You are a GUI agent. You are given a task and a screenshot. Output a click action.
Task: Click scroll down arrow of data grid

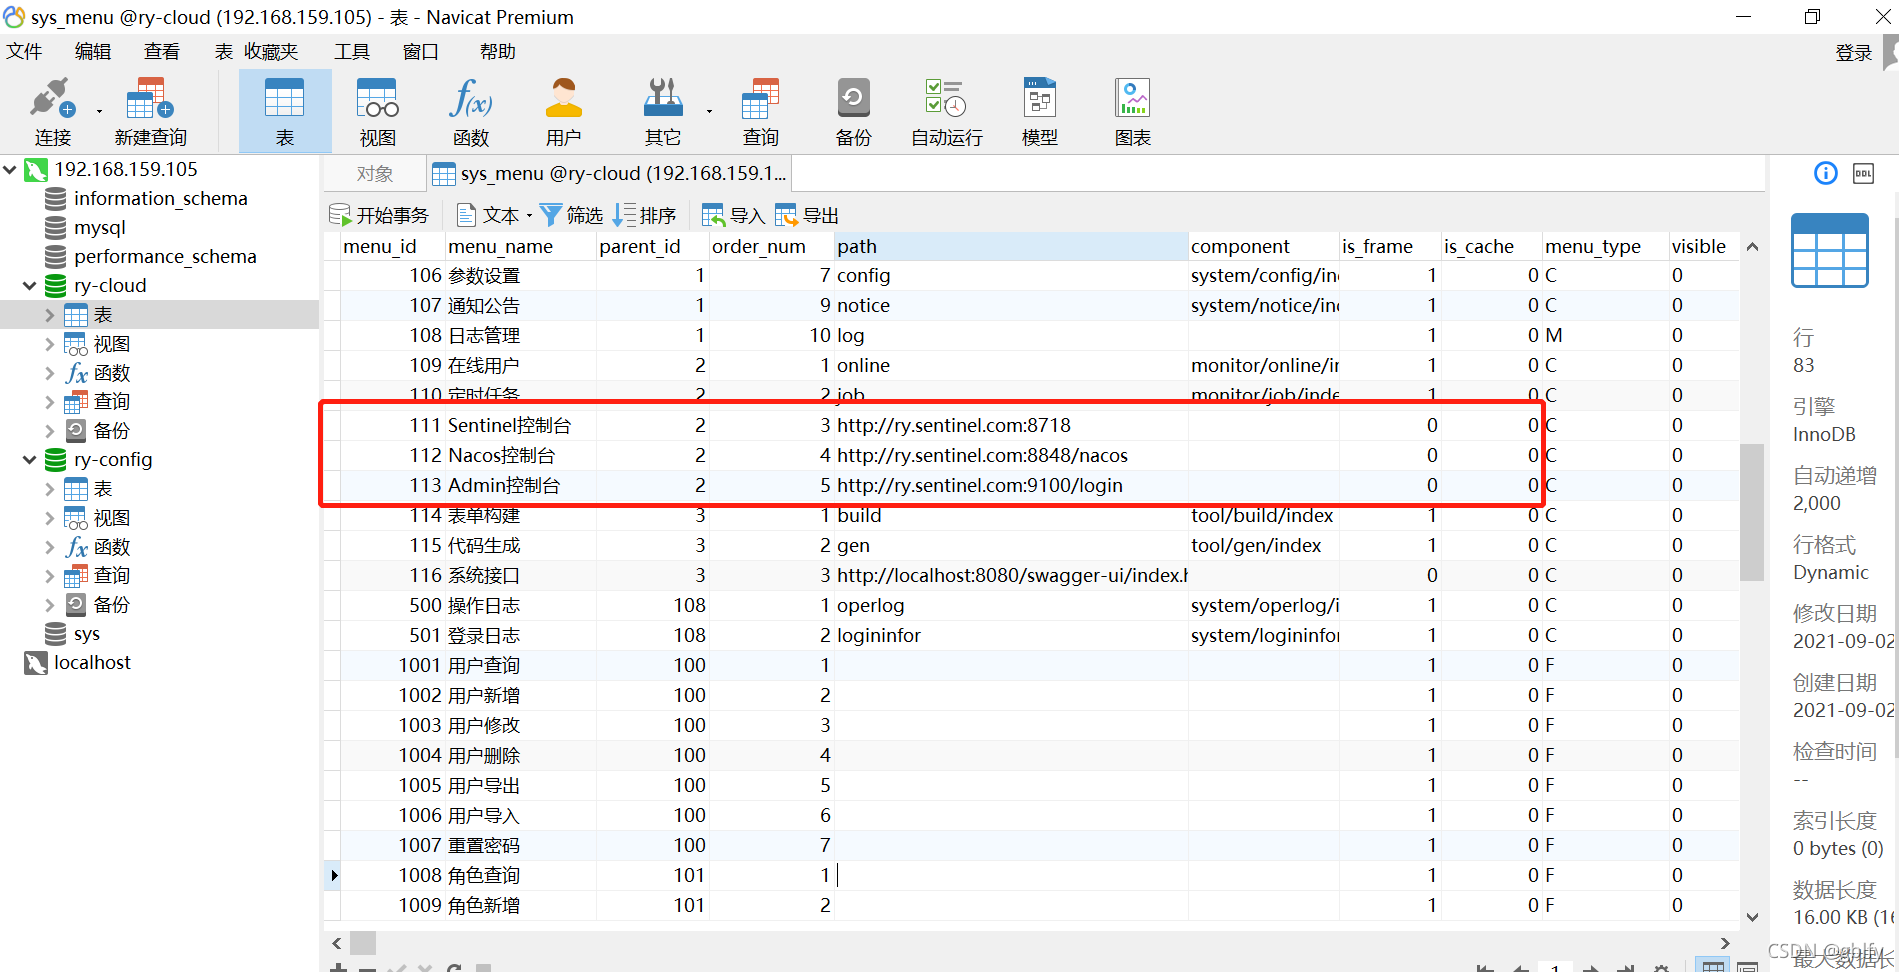tap(1752, 917)
